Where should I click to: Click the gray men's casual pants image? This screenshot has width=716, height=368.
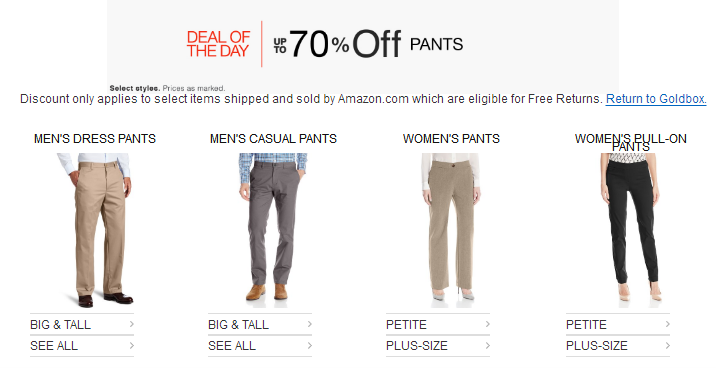pyautogui.click(x=273, y=230)
